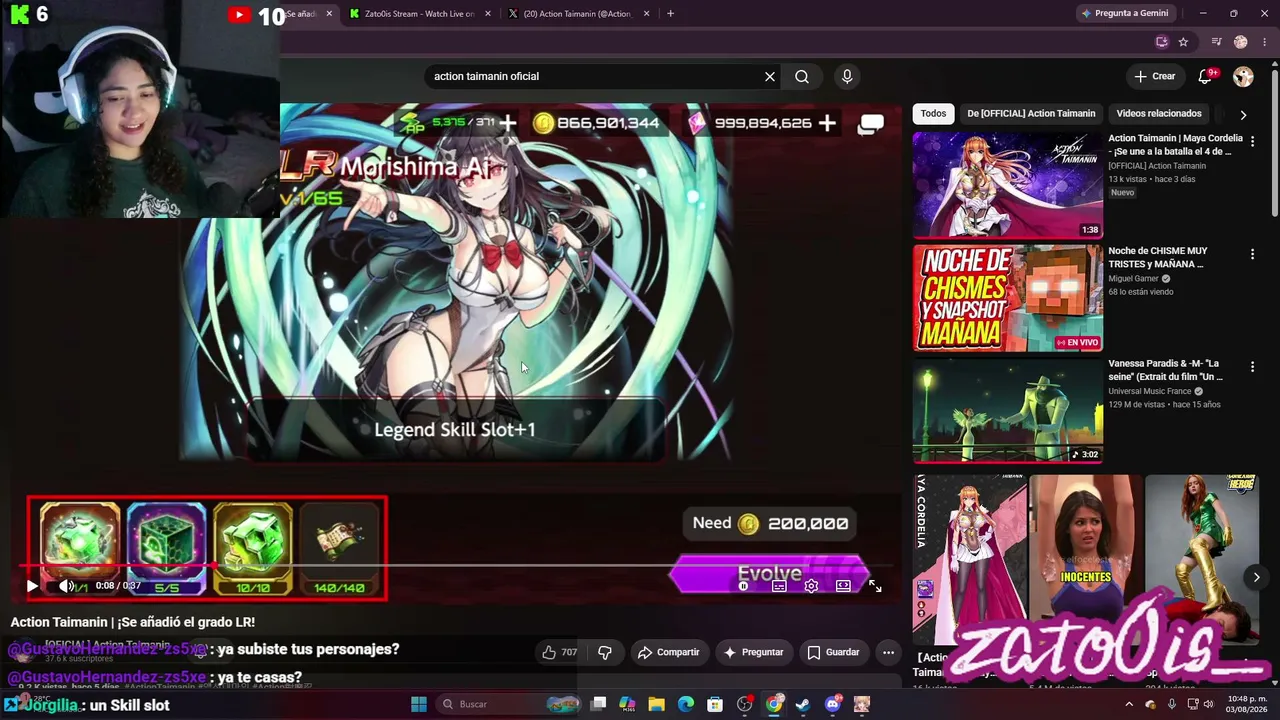Open Noche de Chismes live thumbnail
Viewport: 1280px width, 720px height.
point(1007,298)
